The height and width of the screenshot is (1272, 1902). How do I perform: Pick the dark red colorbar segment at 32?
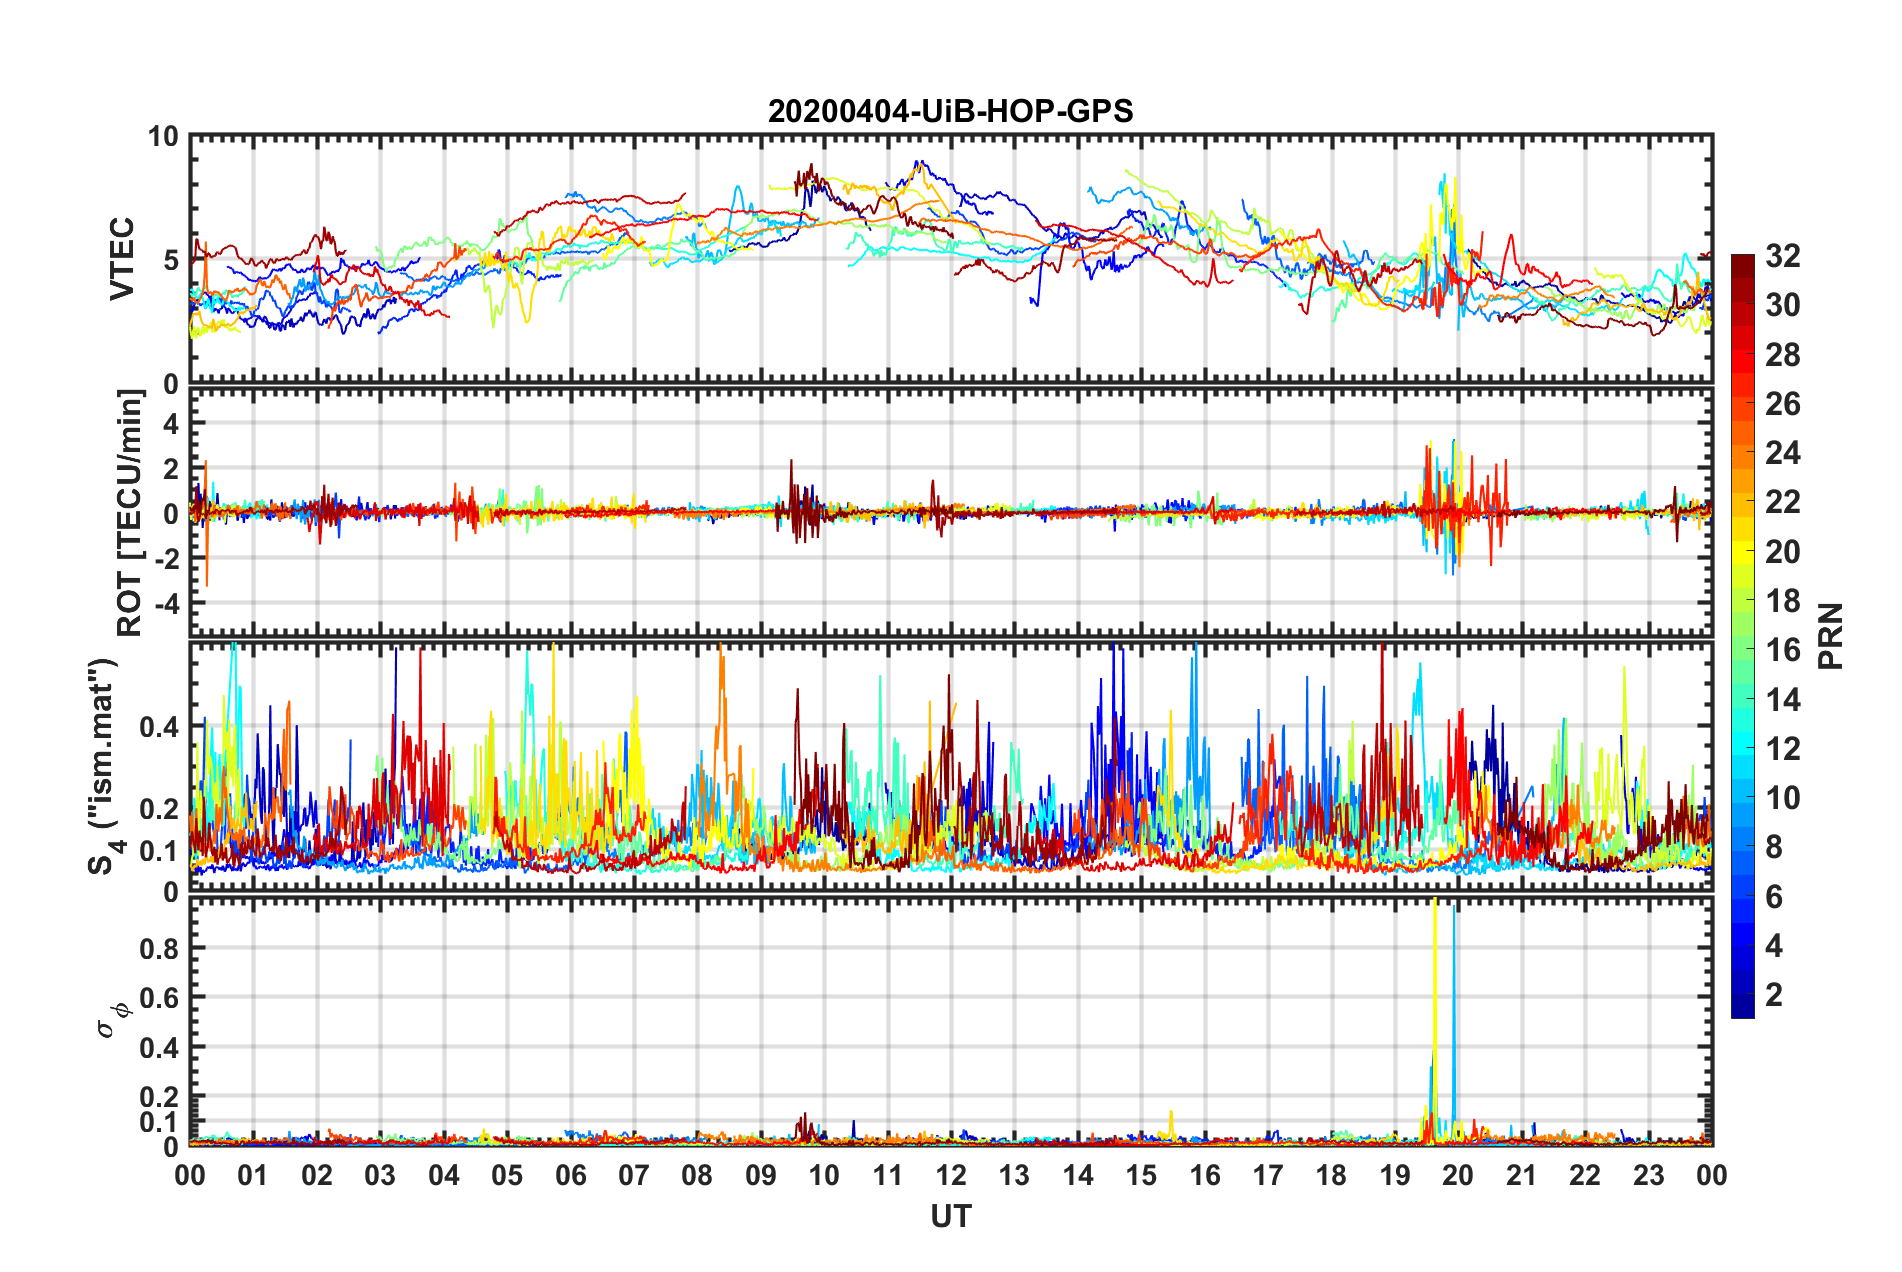[x=1742, y=260]
